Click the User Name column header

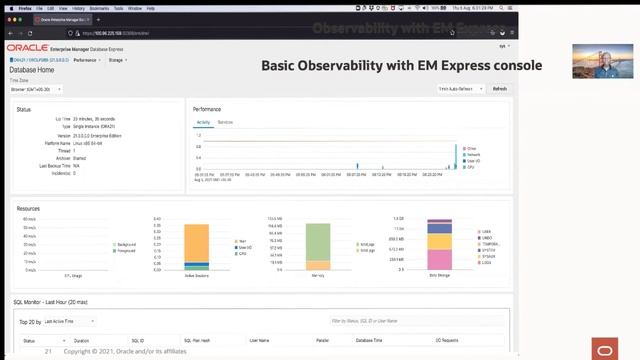[x=259, y=340]
